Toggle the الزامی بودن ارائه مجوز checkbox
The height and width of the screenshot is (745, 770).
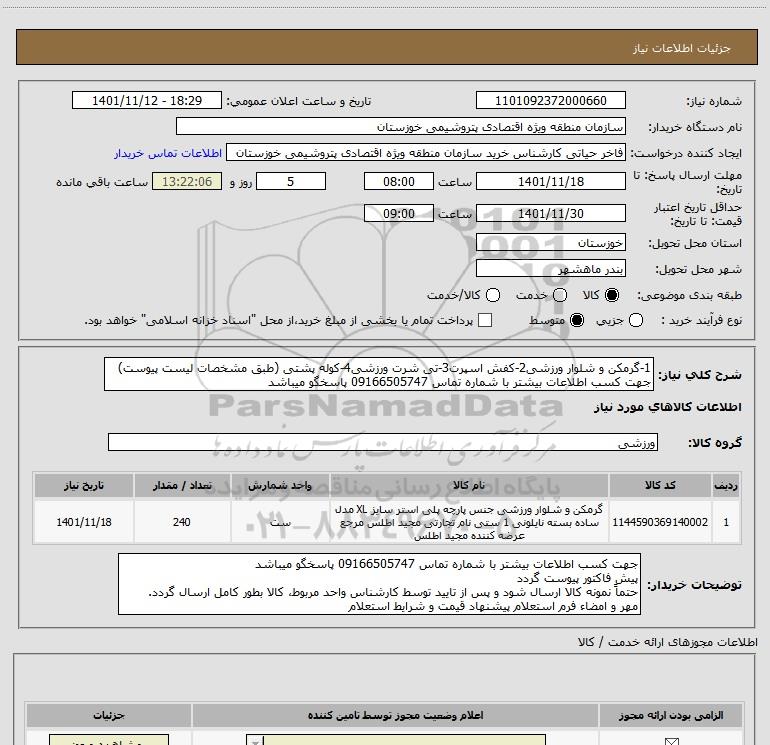(671, 741)
